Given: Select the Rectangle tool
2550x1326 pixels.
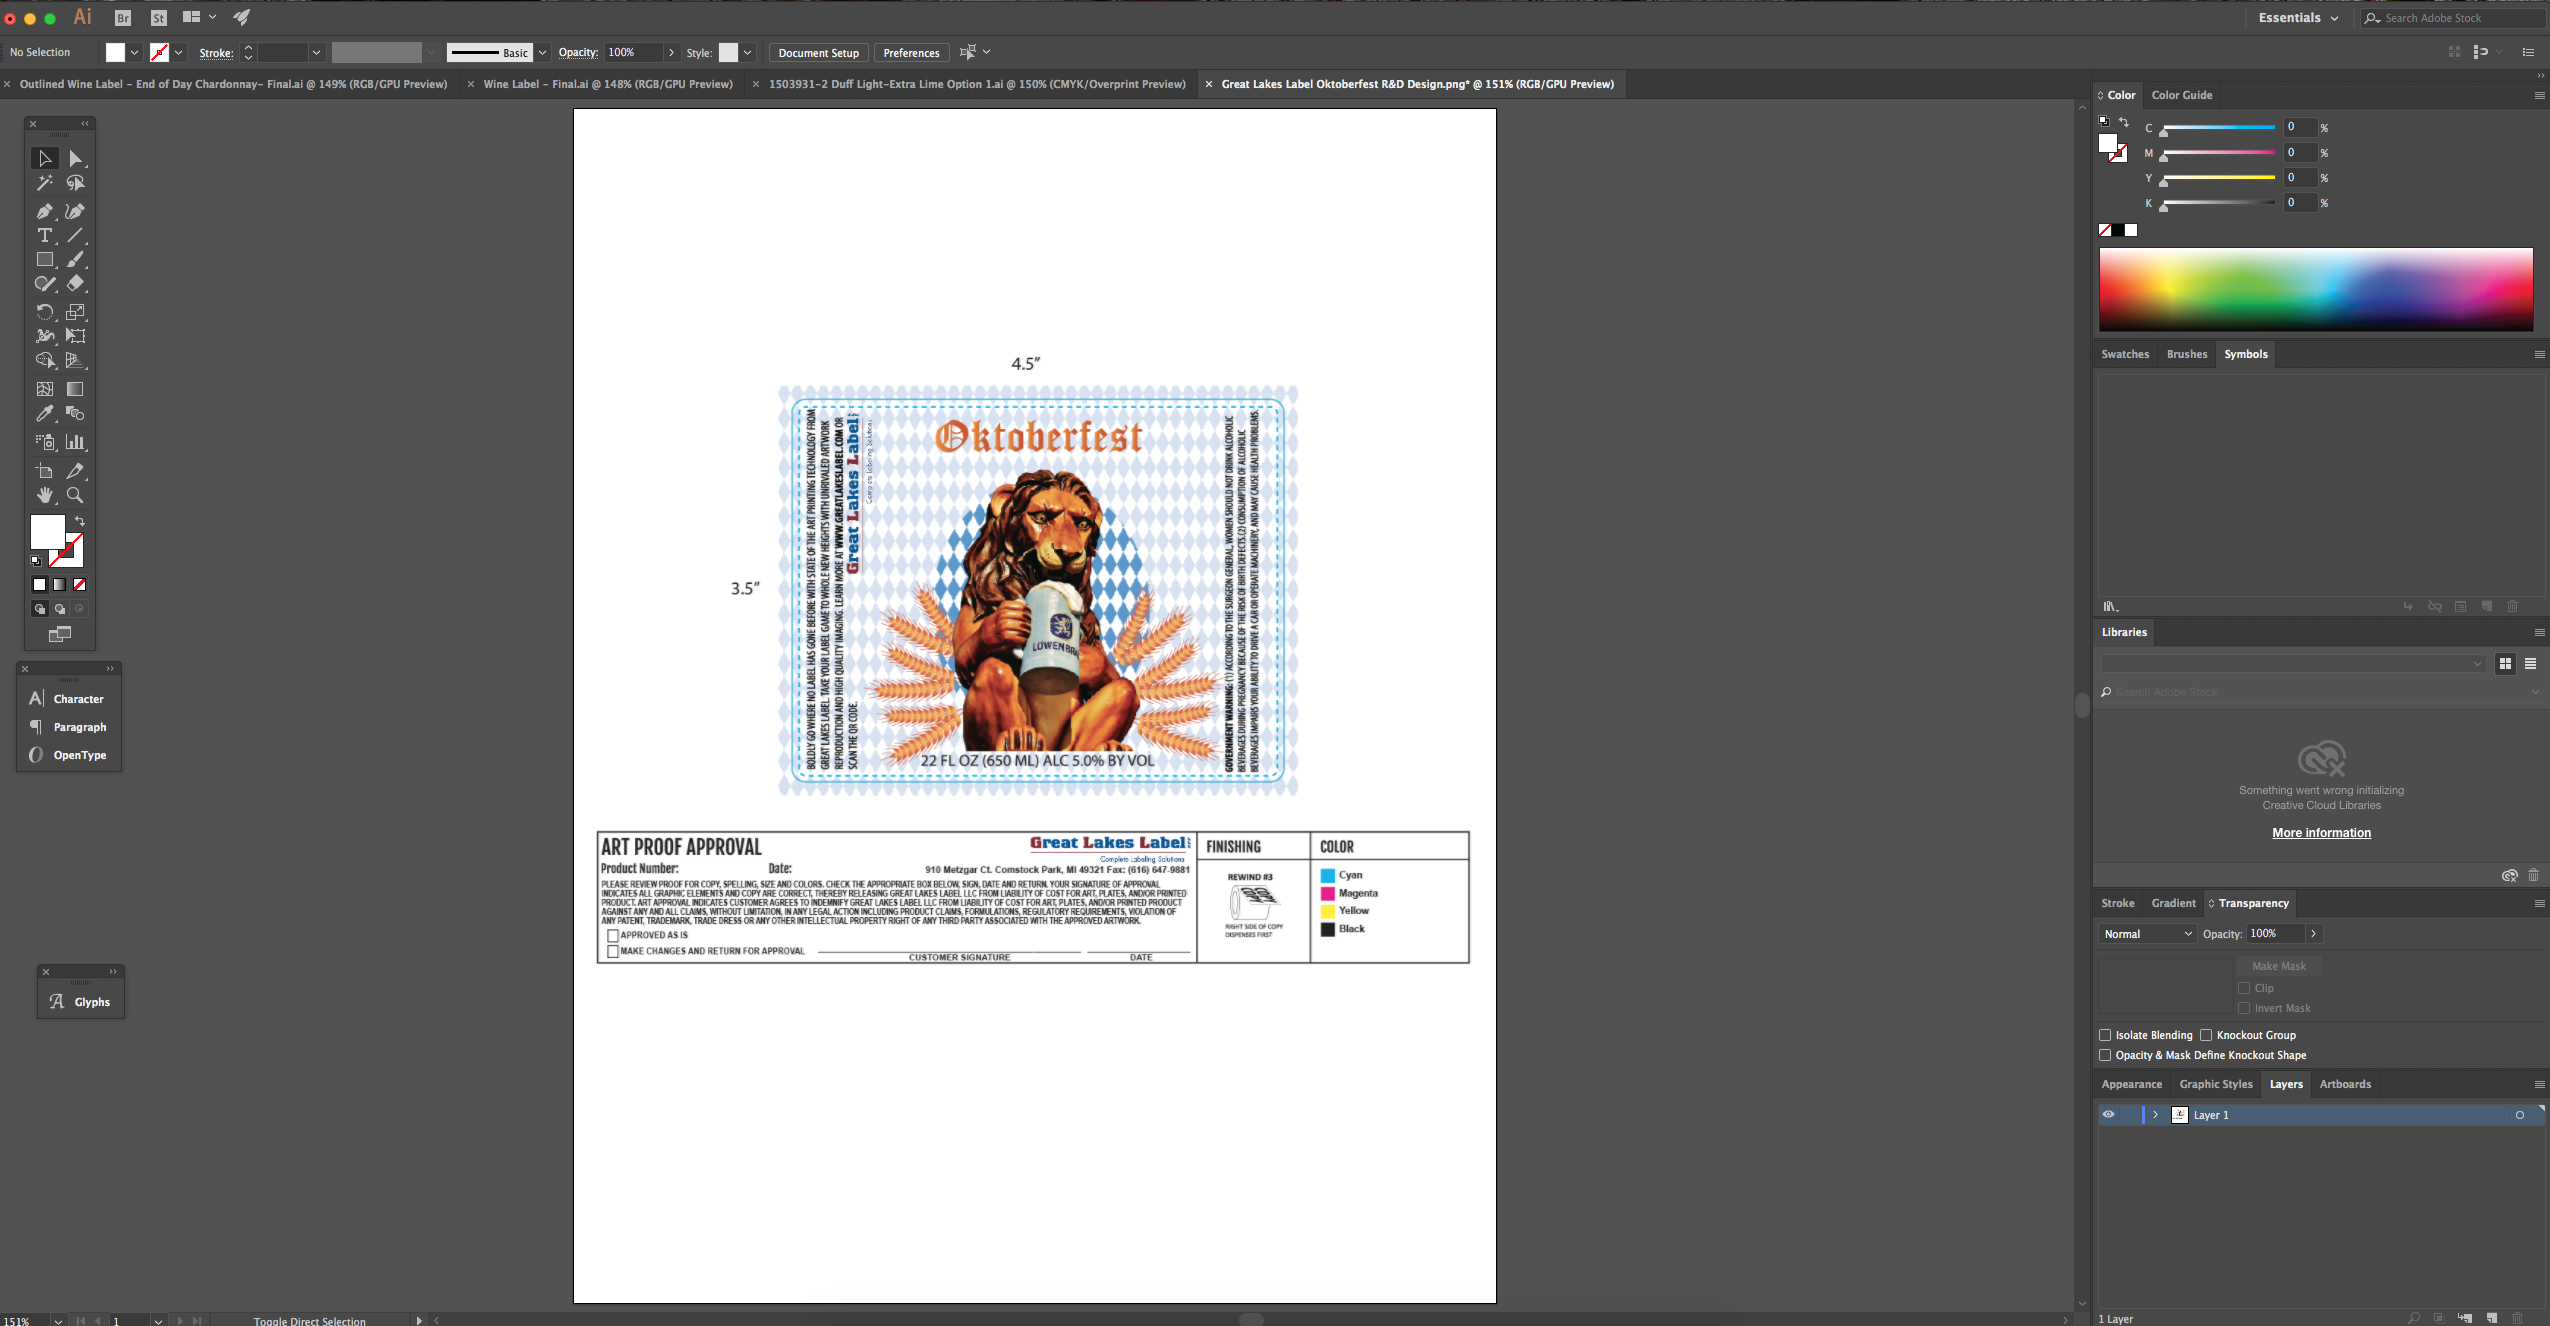Looking at the screenshot, I should tap(46, 260).
